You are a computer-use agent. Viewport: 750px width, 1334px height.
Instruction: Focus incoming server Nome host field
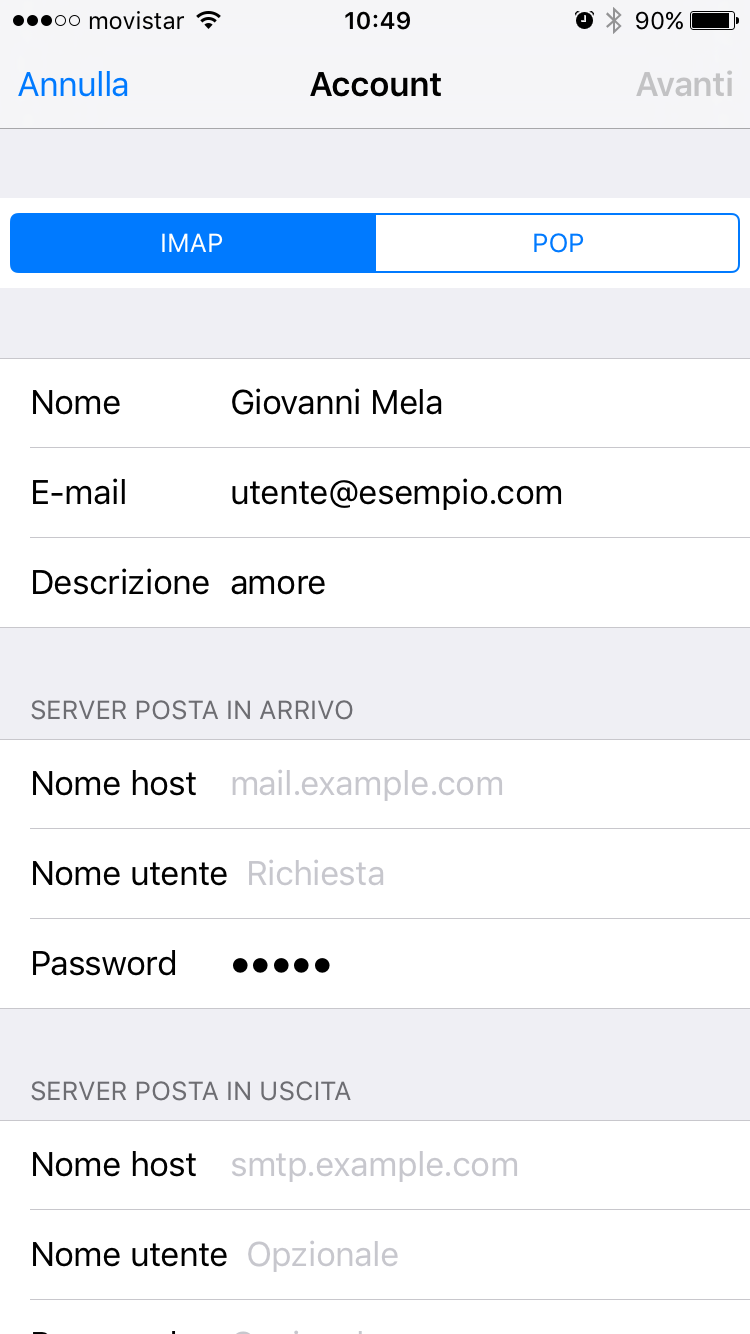coord(375,784)
